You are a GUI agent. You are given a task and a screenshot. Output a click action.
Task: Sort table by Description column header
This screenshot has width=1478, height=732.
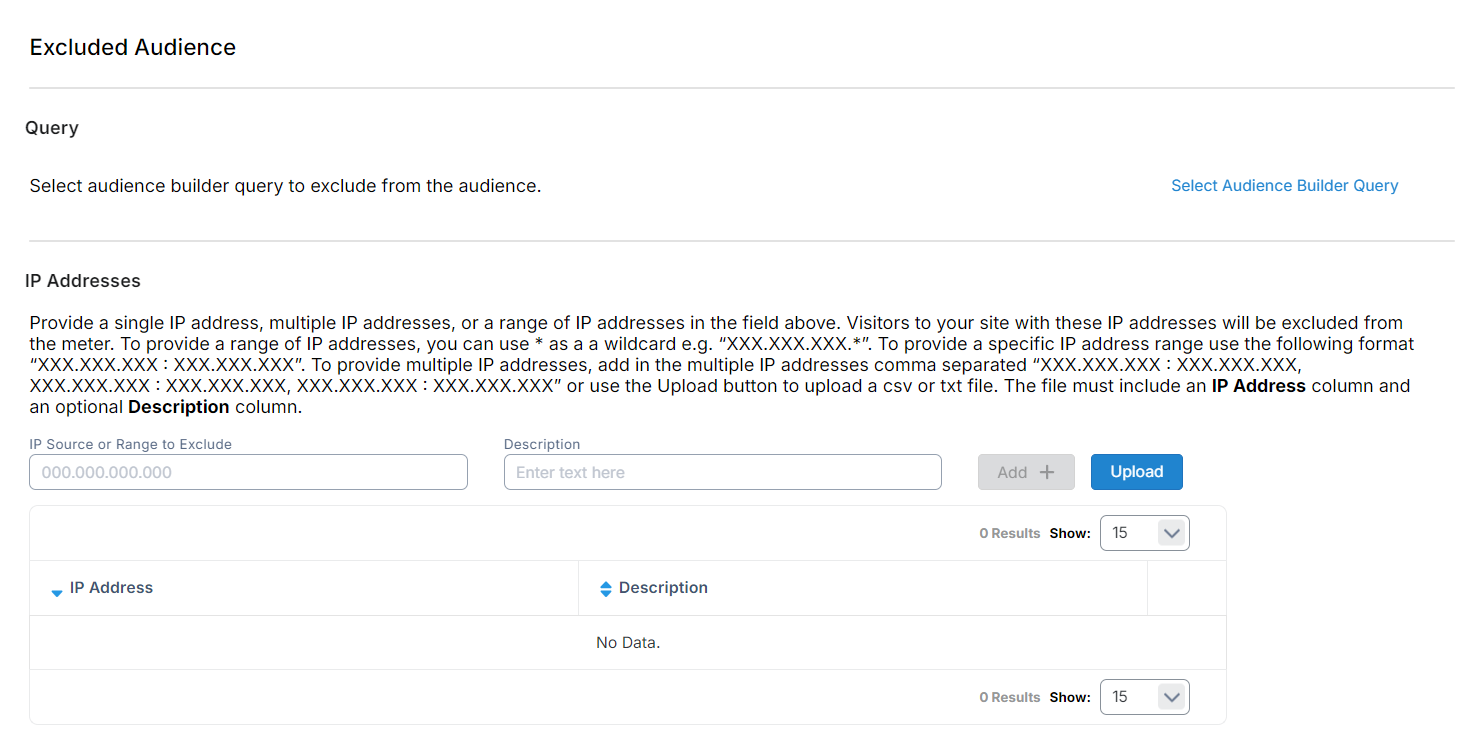(663, 588)
